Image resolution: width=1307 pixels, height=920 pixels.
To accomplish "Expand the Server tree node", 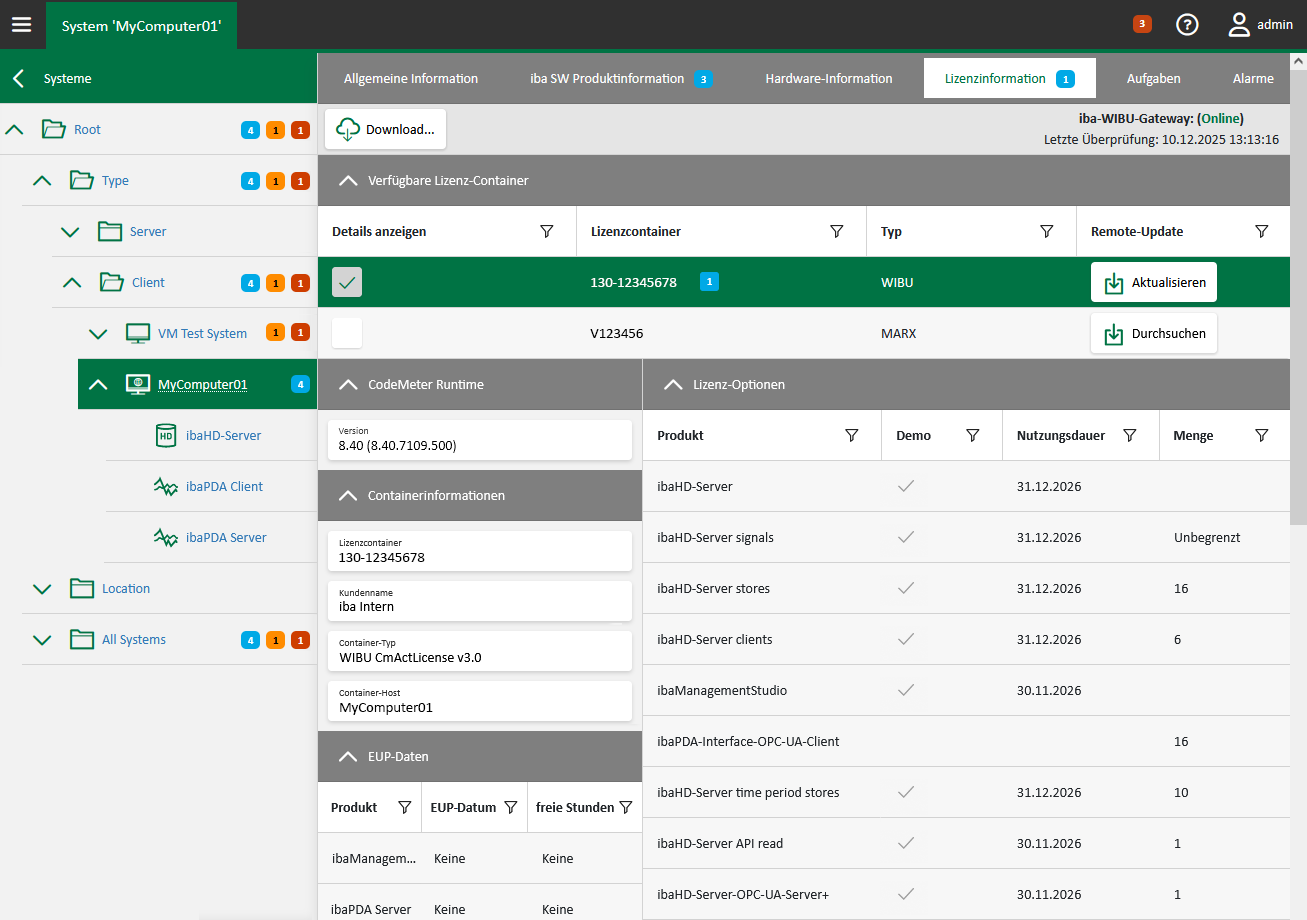I will coord(70,231).
